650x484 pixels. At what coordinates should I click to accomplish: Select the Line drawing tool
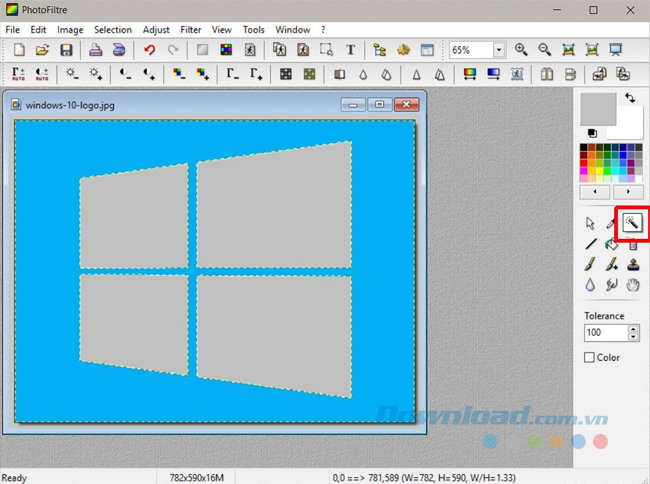click(590, 244)
